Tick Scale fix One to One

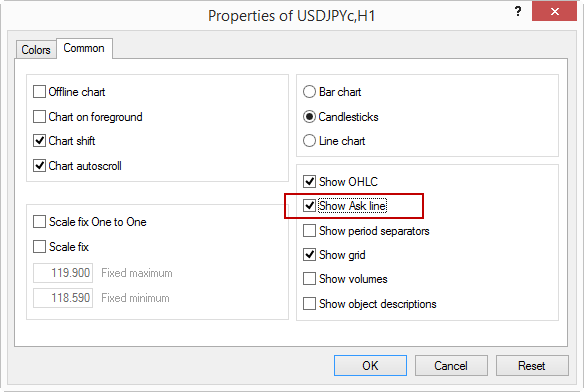tap(39, 222)
